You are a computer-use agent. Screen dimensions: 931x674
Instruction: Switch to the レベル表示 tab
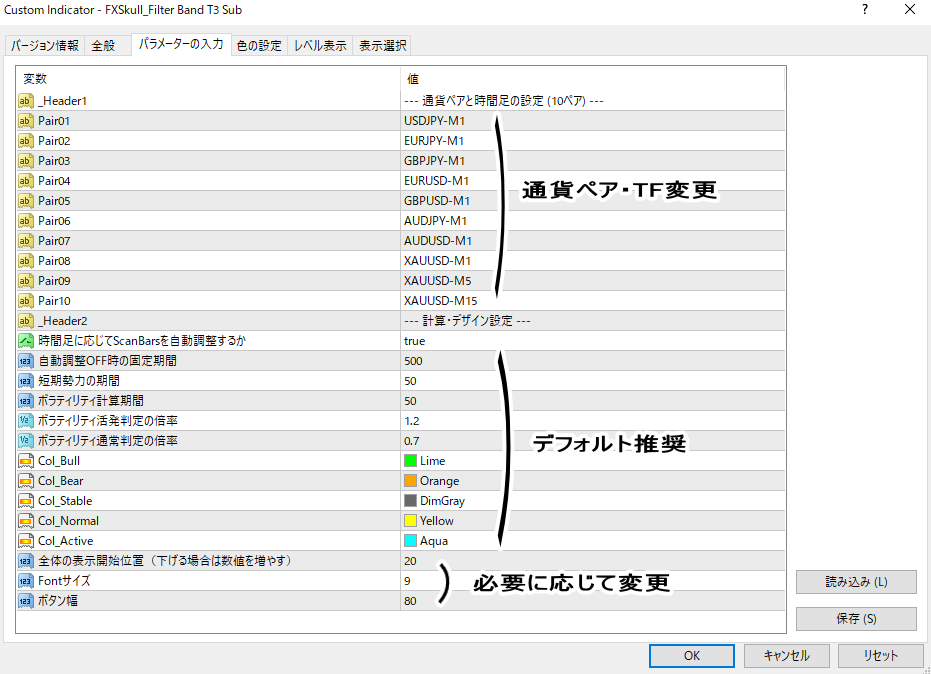320,46
